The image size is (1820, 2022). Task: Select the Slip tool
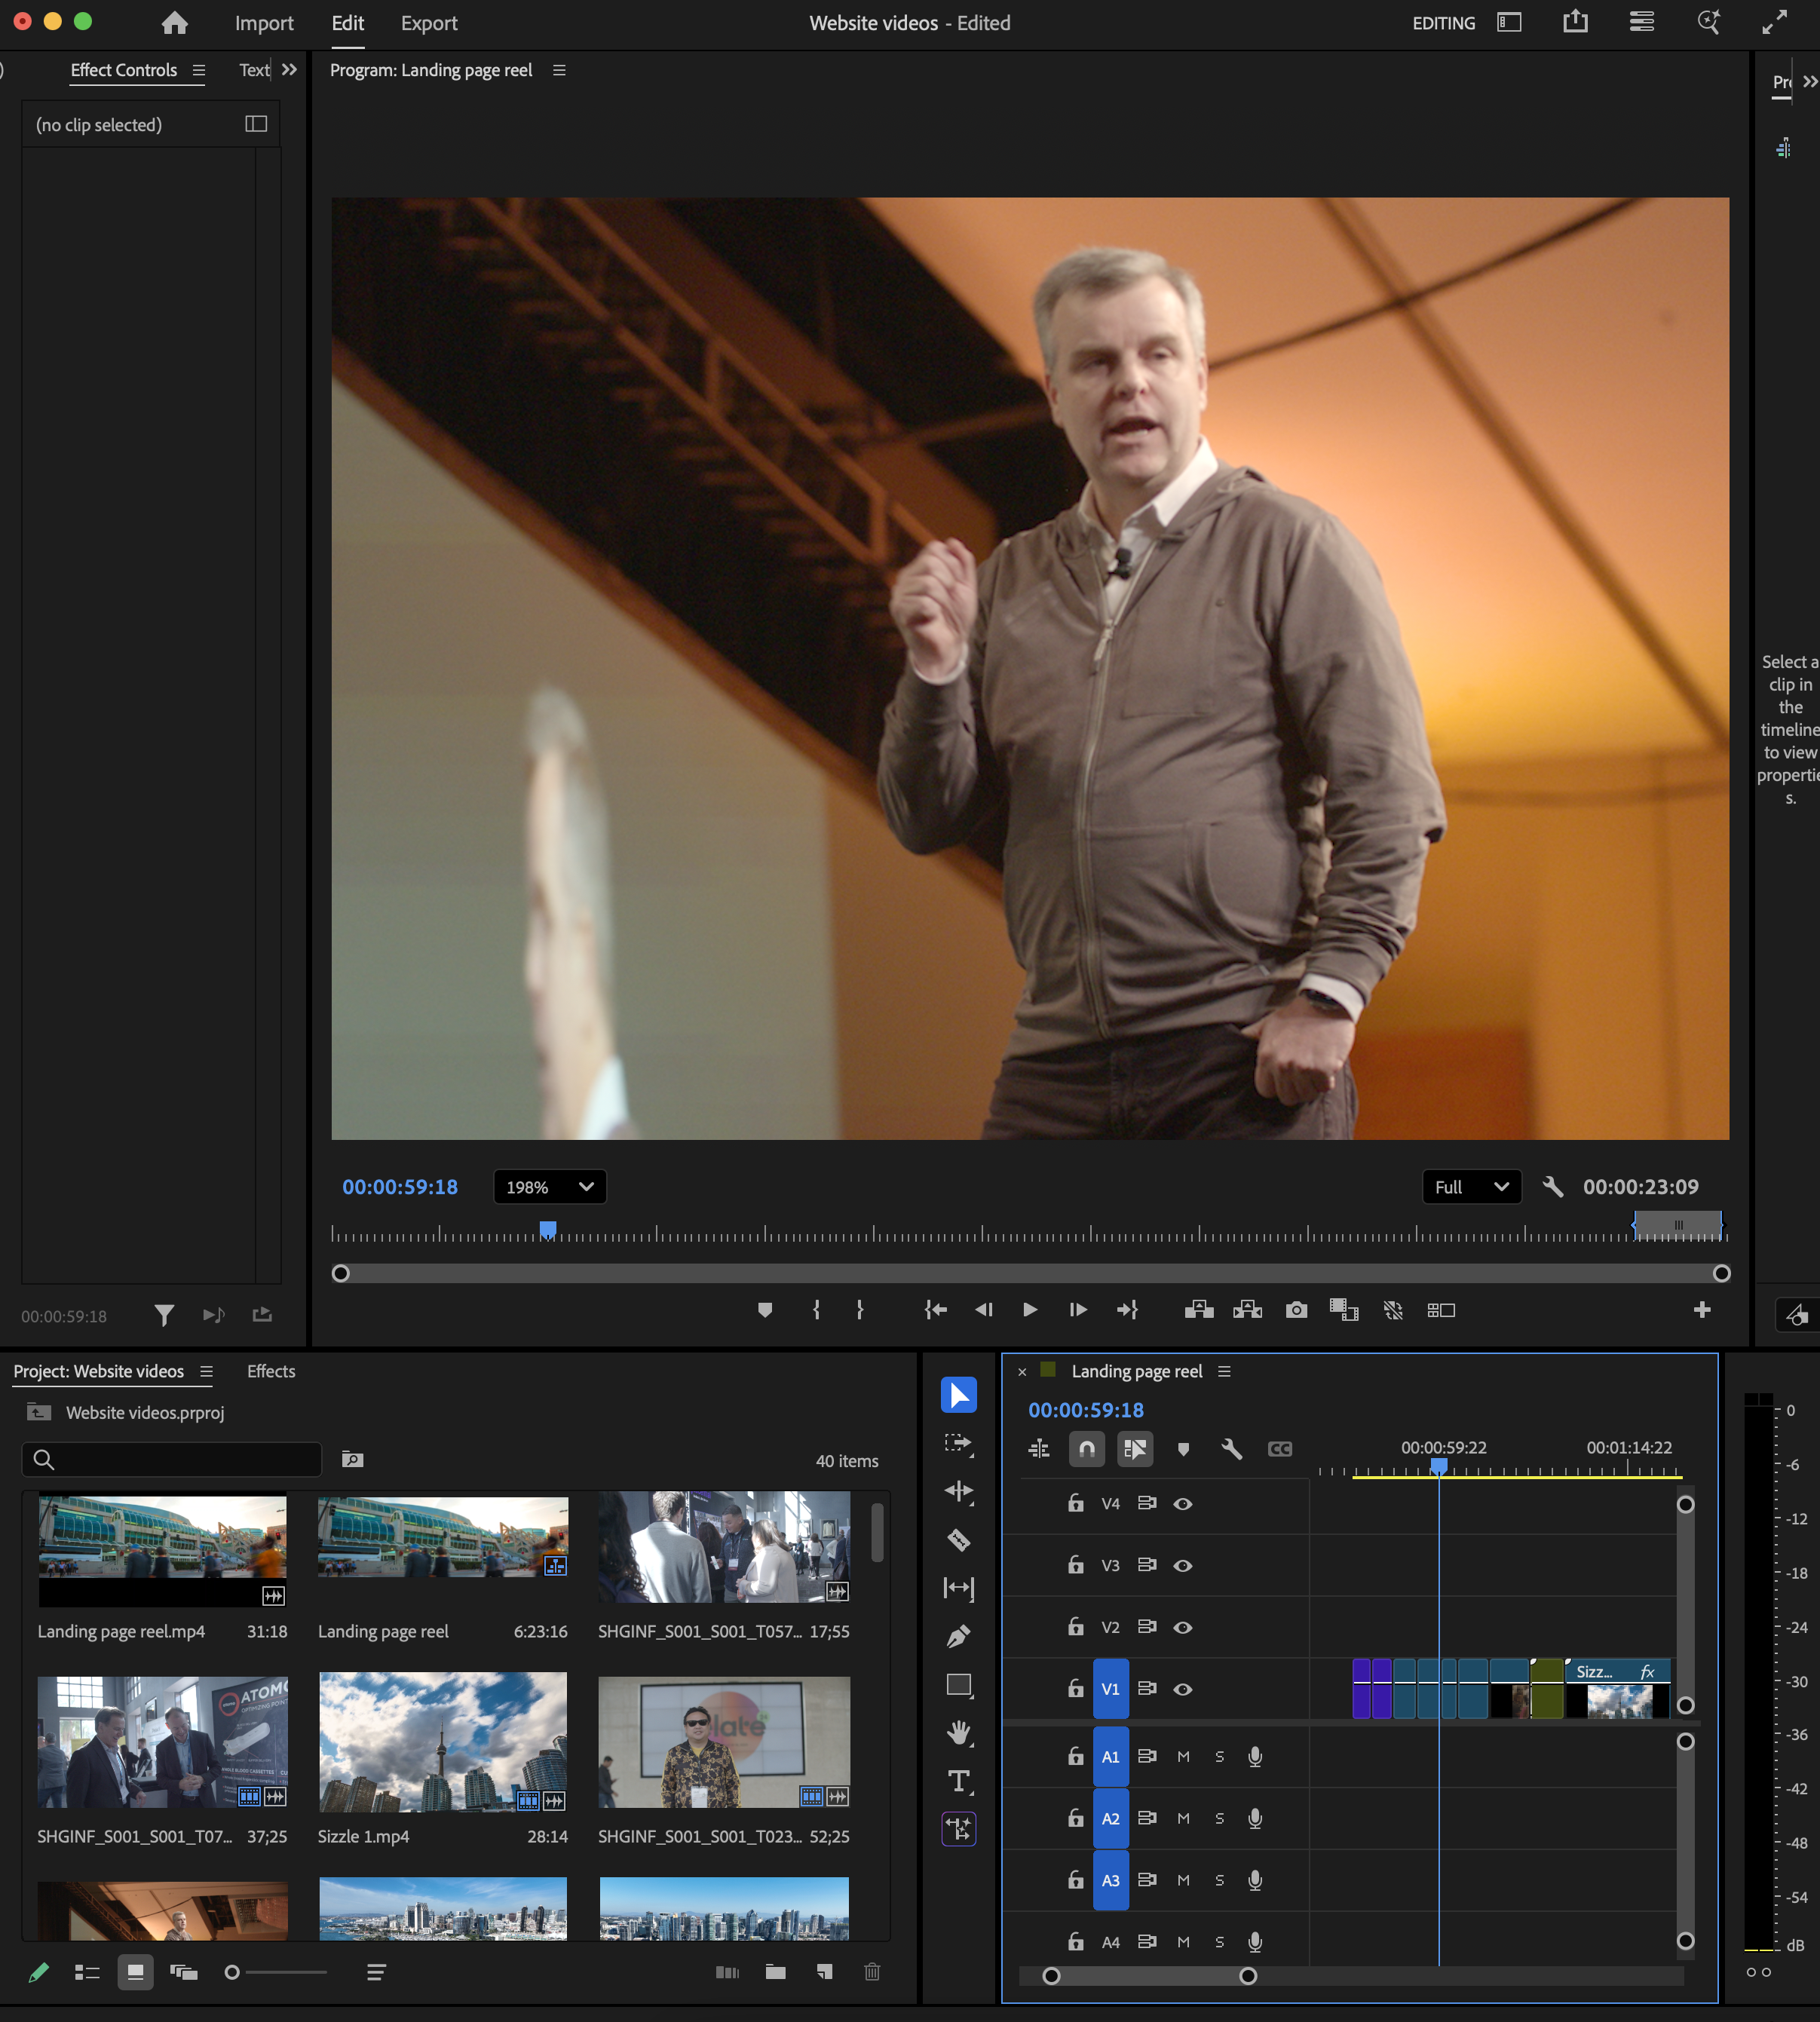tap(958, 1587)
